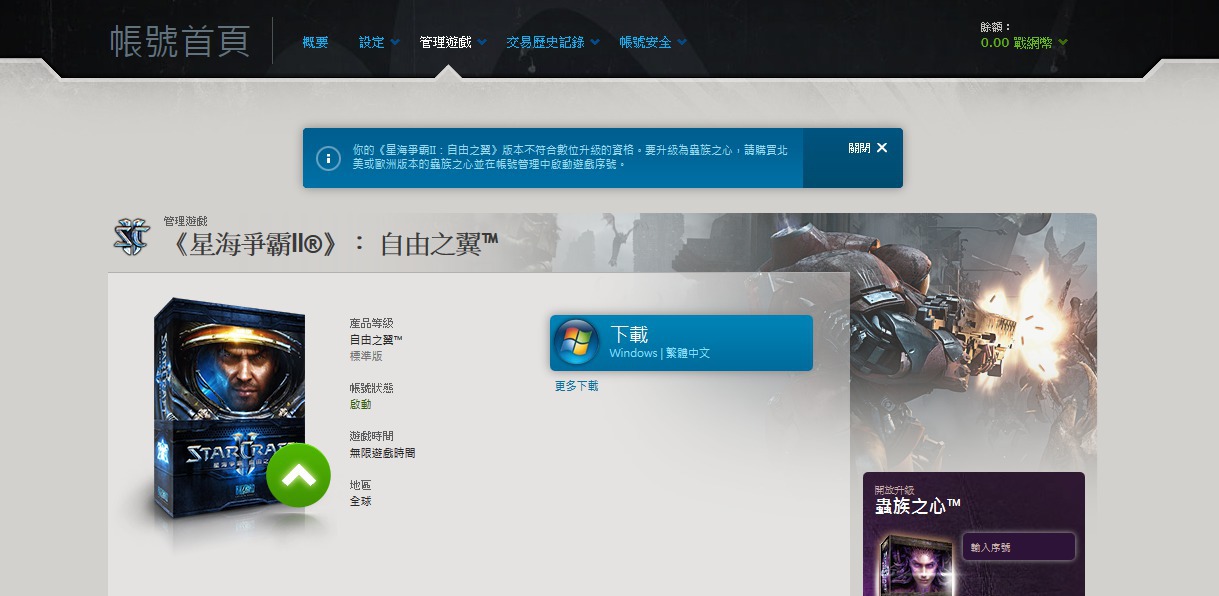The height and width of the screenshot is (596, 1219).
Task: Click the 蟲族之心™ upgrade title
Action: pos(918,506)
